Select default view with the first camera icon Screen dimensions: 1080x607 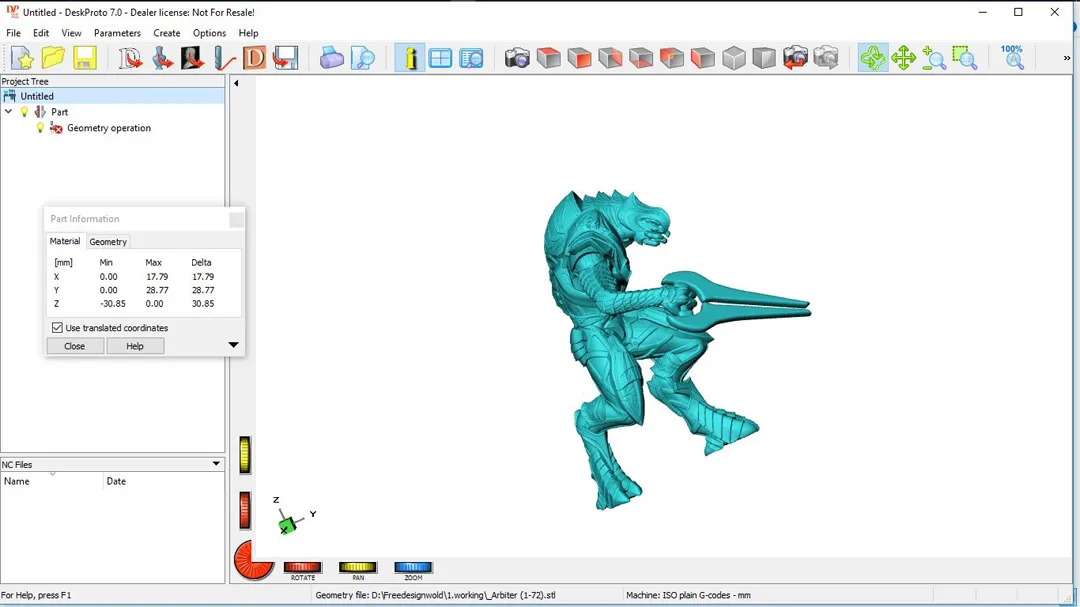pos(517,58)
